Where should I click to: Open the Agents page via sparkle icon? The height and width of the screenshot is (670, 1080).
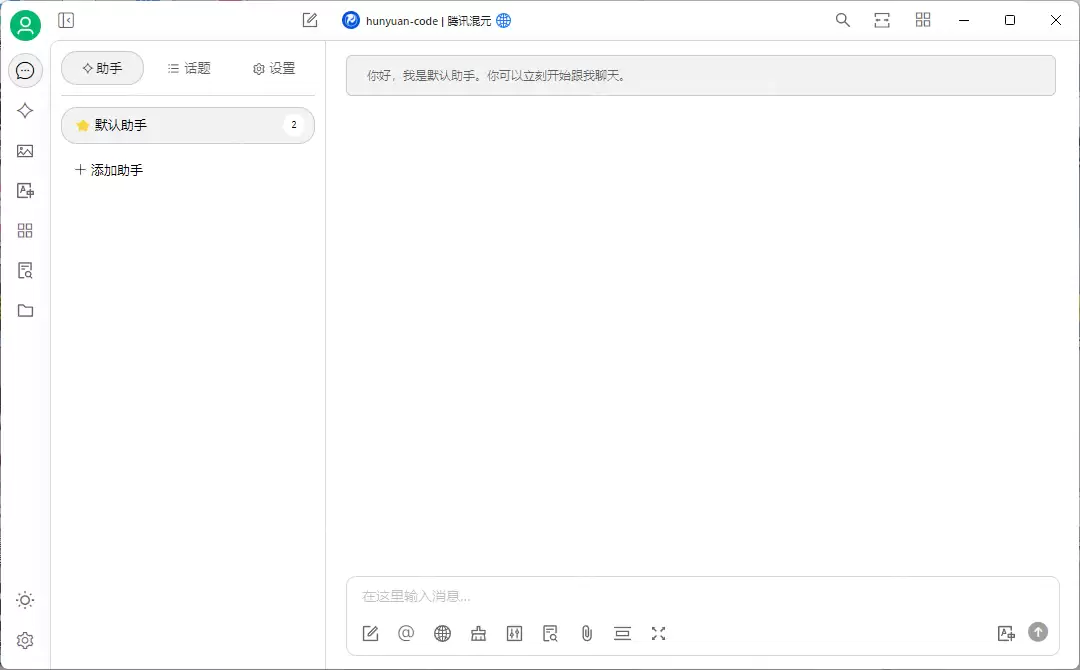pos(25,110)
